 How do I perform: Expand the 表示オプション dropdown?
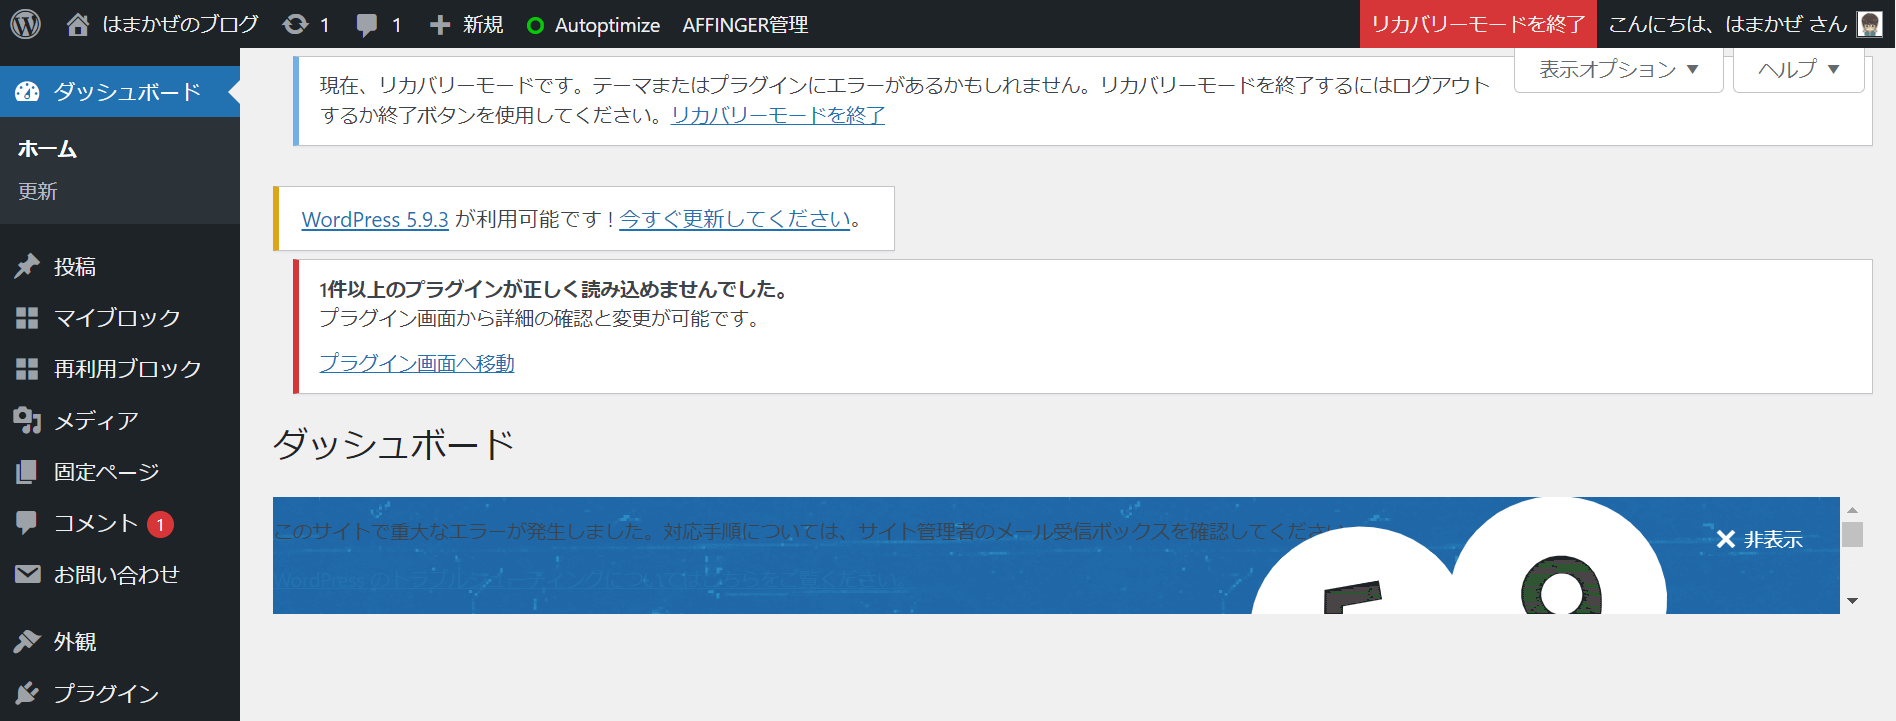click(1618, 70)
